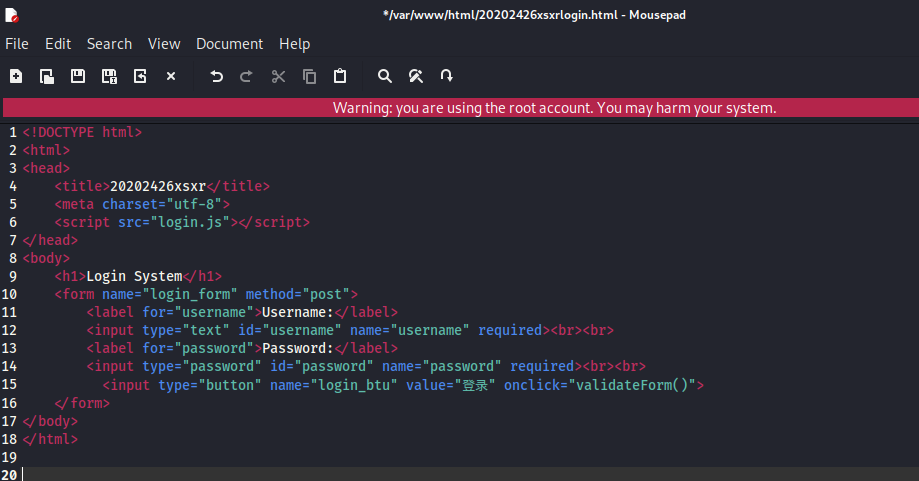The height and width of the screenshot is (481, 919).
Task: Click the New from template icon
Action: coord(47,76)
